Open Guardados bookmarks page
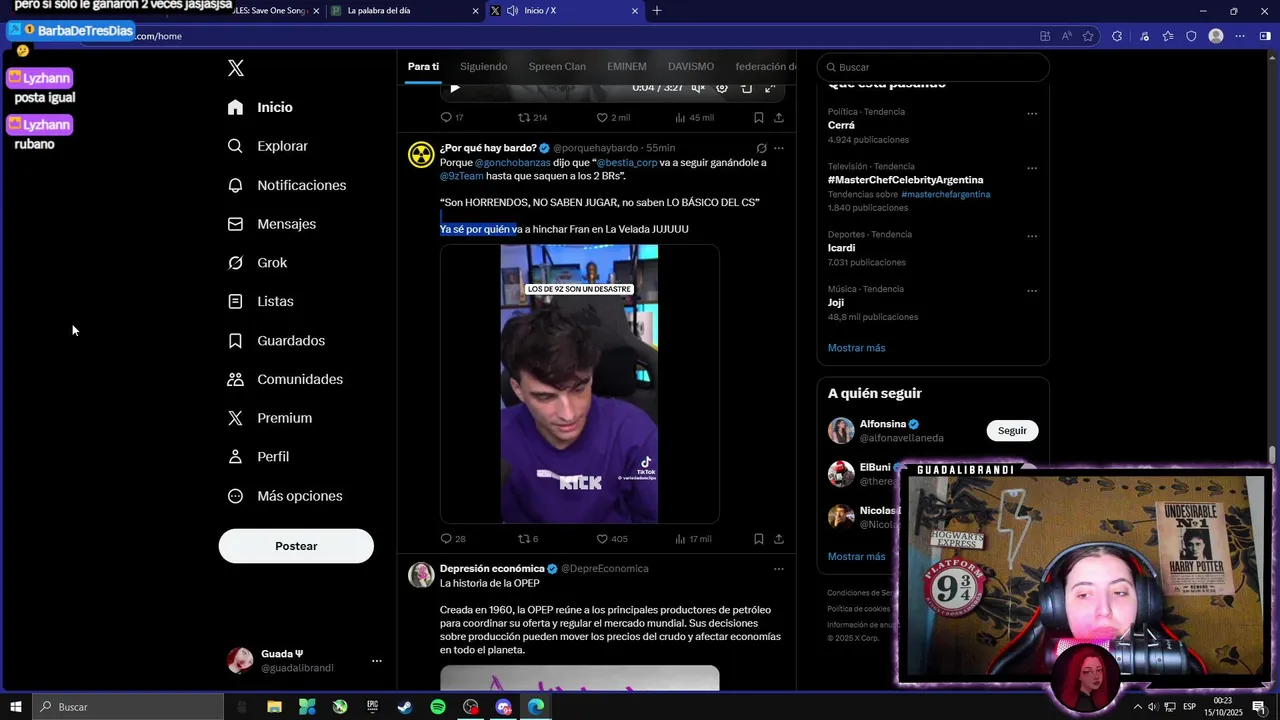The width and height of the screenshot is (1280, 720). [276, 341]
